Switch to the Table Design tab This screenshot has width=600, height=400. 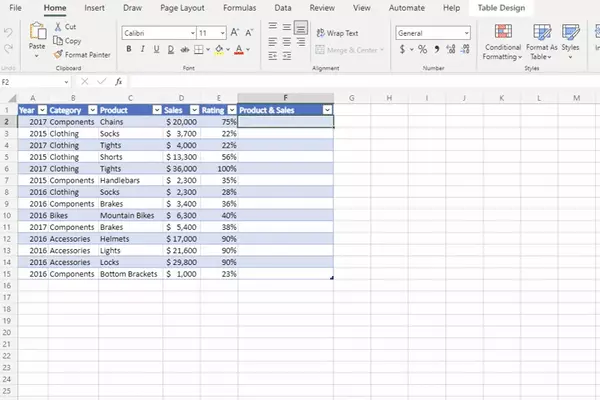coord(501,8)
